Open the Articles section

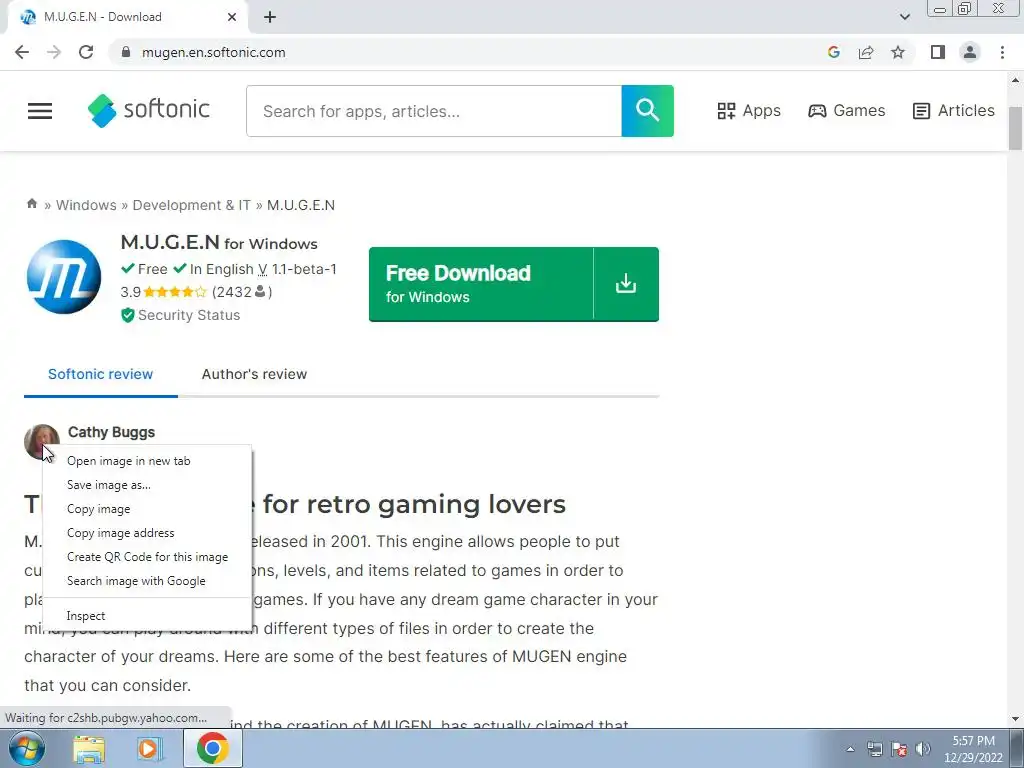coord(953,110)
